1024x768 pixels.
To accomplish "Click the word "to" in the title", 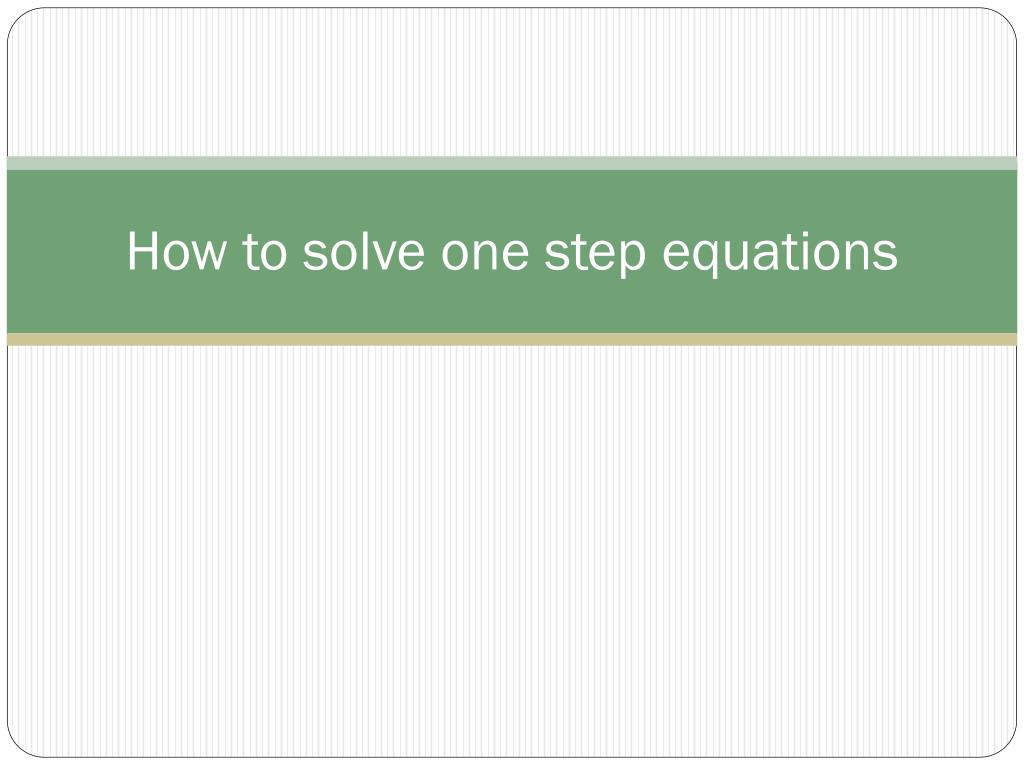I will click(x=264, y=252).
